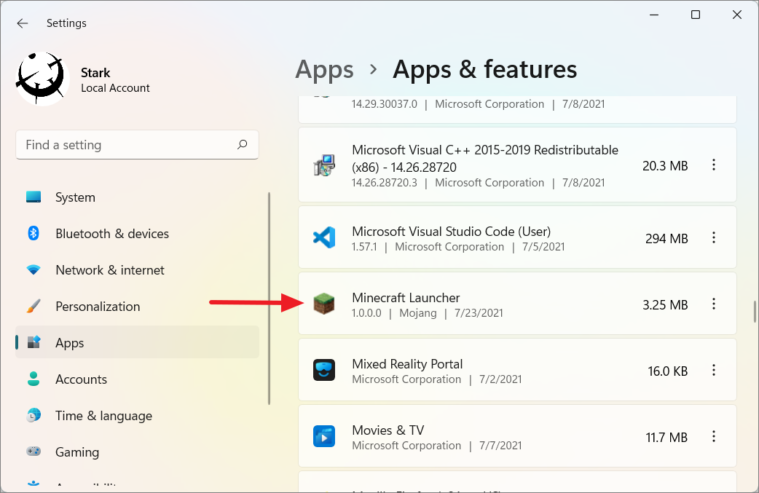
Task: Click the Mixed Reality Portal title
Action: click(407, 364)
